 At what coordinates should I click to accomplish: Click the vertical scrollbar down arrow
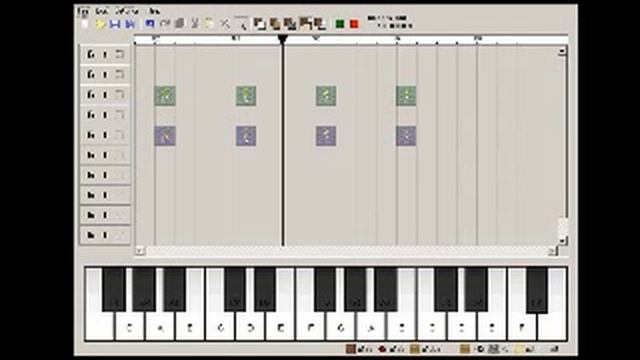point(562,241)
